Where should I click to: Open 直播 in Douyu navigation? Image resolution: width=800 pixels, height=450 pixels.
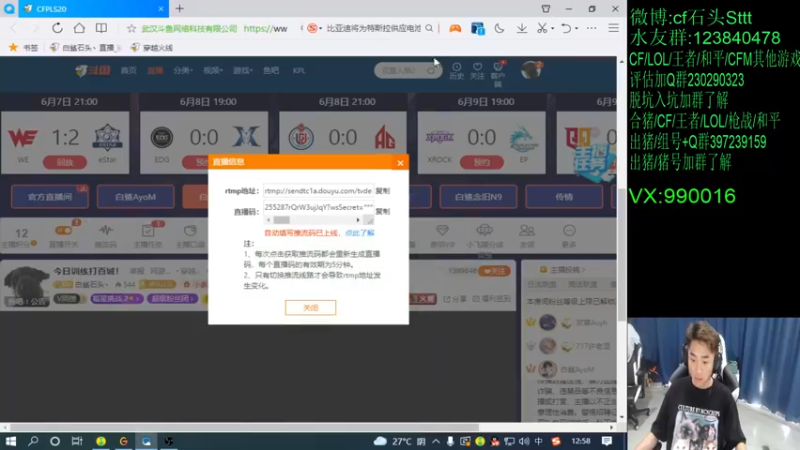(155, 70)
